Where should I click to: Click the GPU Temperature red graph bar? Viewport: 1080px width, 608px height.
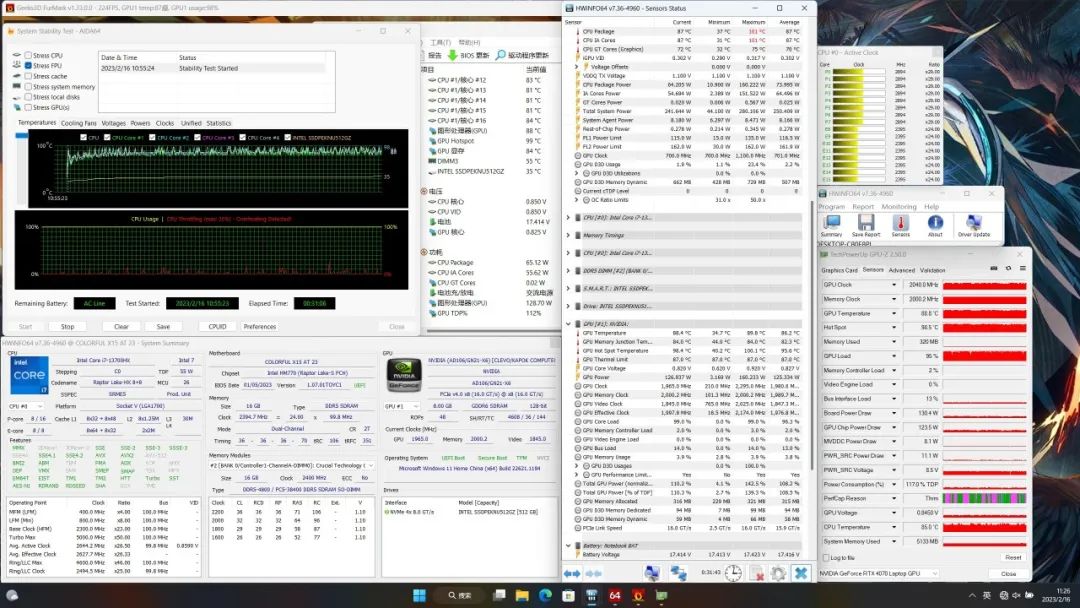point(984,313)
